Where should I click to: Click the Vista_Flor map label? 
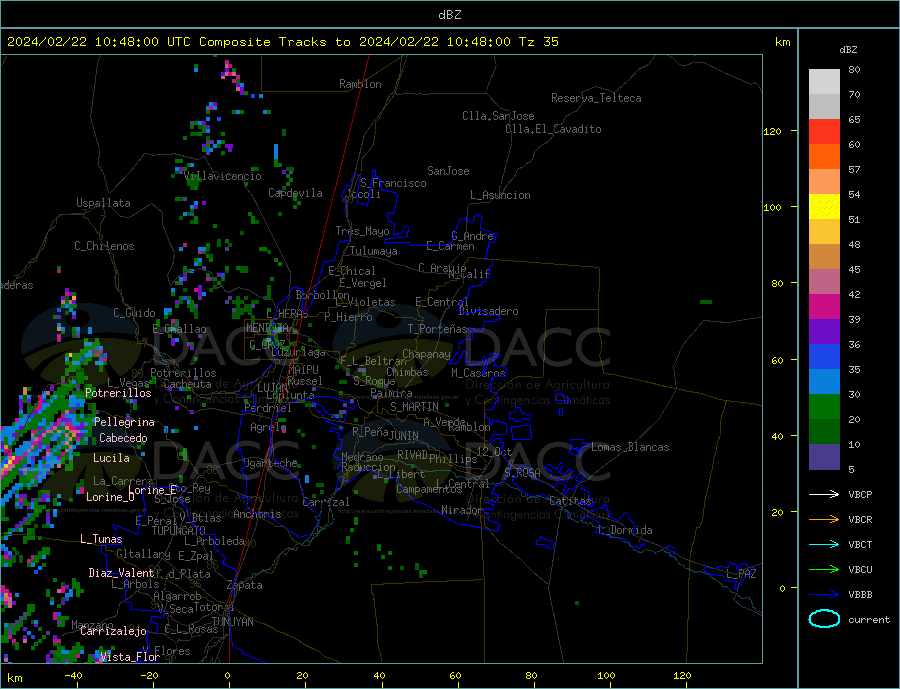click(130, 657)
